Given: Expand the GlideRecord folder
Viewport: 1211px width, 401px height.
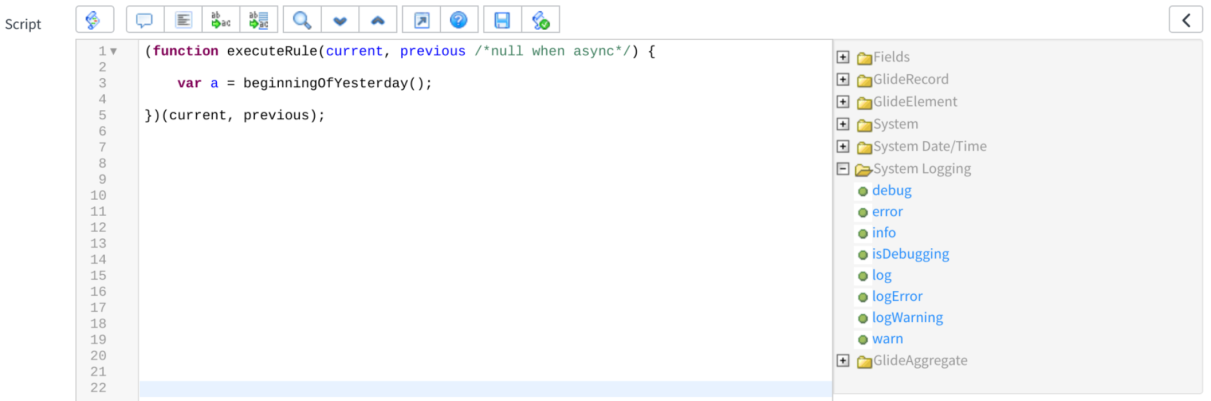Looking at the screenshot, I should pos(843,79).
